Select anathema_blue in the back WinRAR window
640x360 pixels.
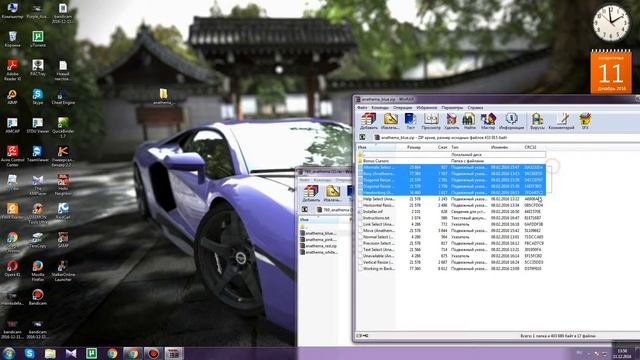coord(318,233)
